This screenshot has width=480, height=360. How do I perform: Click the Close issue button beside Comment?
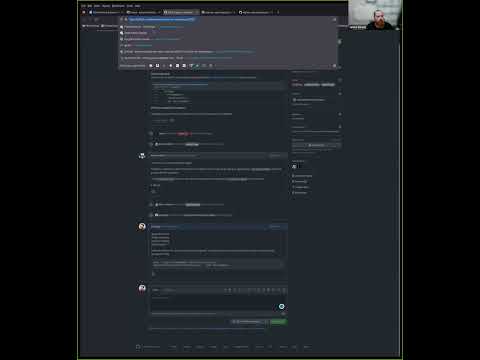pyautogui.click(x=248, y=322)
